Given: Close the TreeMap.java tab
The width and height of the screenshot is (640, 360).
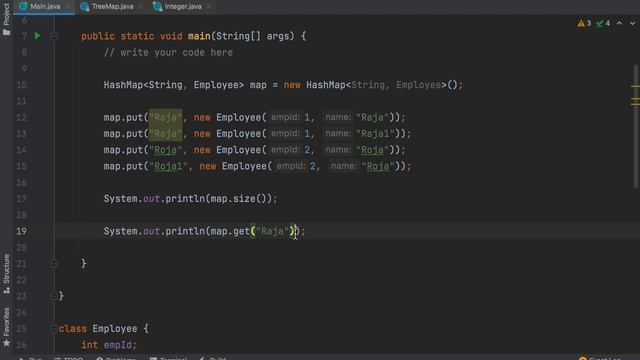Looking at the screenshot, I should (x=140, y=7).
